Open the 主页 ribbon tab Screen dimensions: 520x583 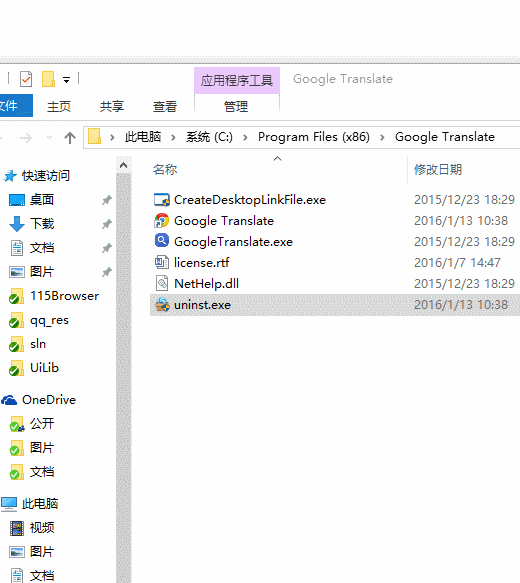click(59, 107)
